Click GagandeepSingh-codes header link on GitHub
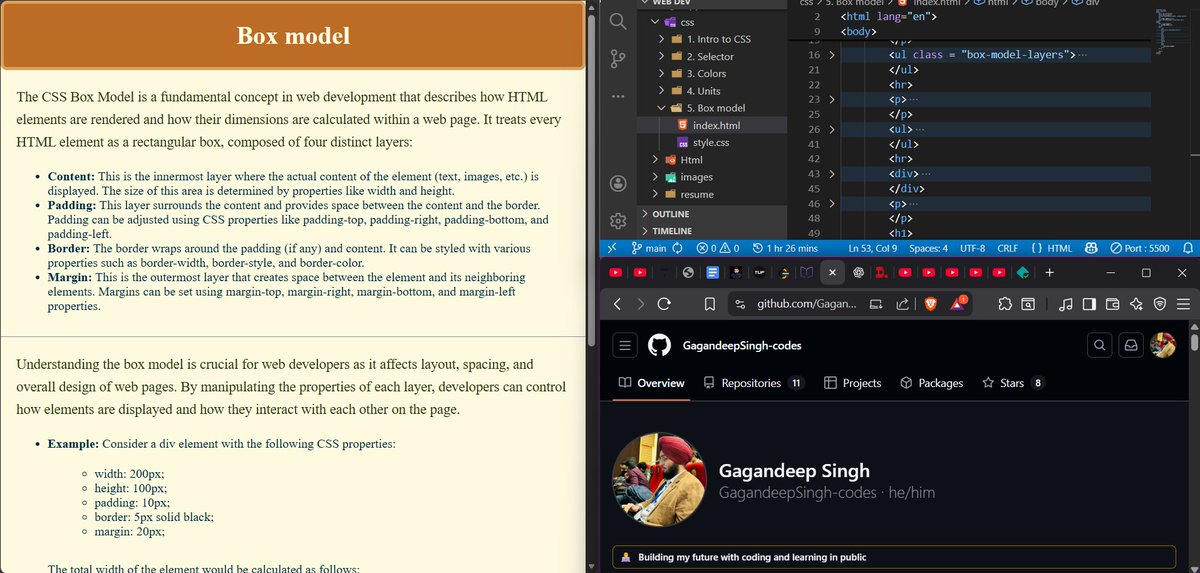Screen dimensions: 1200x573 click(741, 346)
